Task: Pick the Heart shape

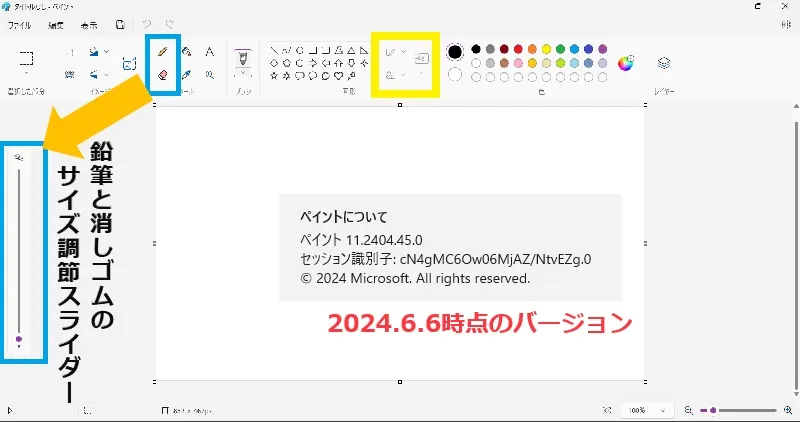Action: (338, 76)
